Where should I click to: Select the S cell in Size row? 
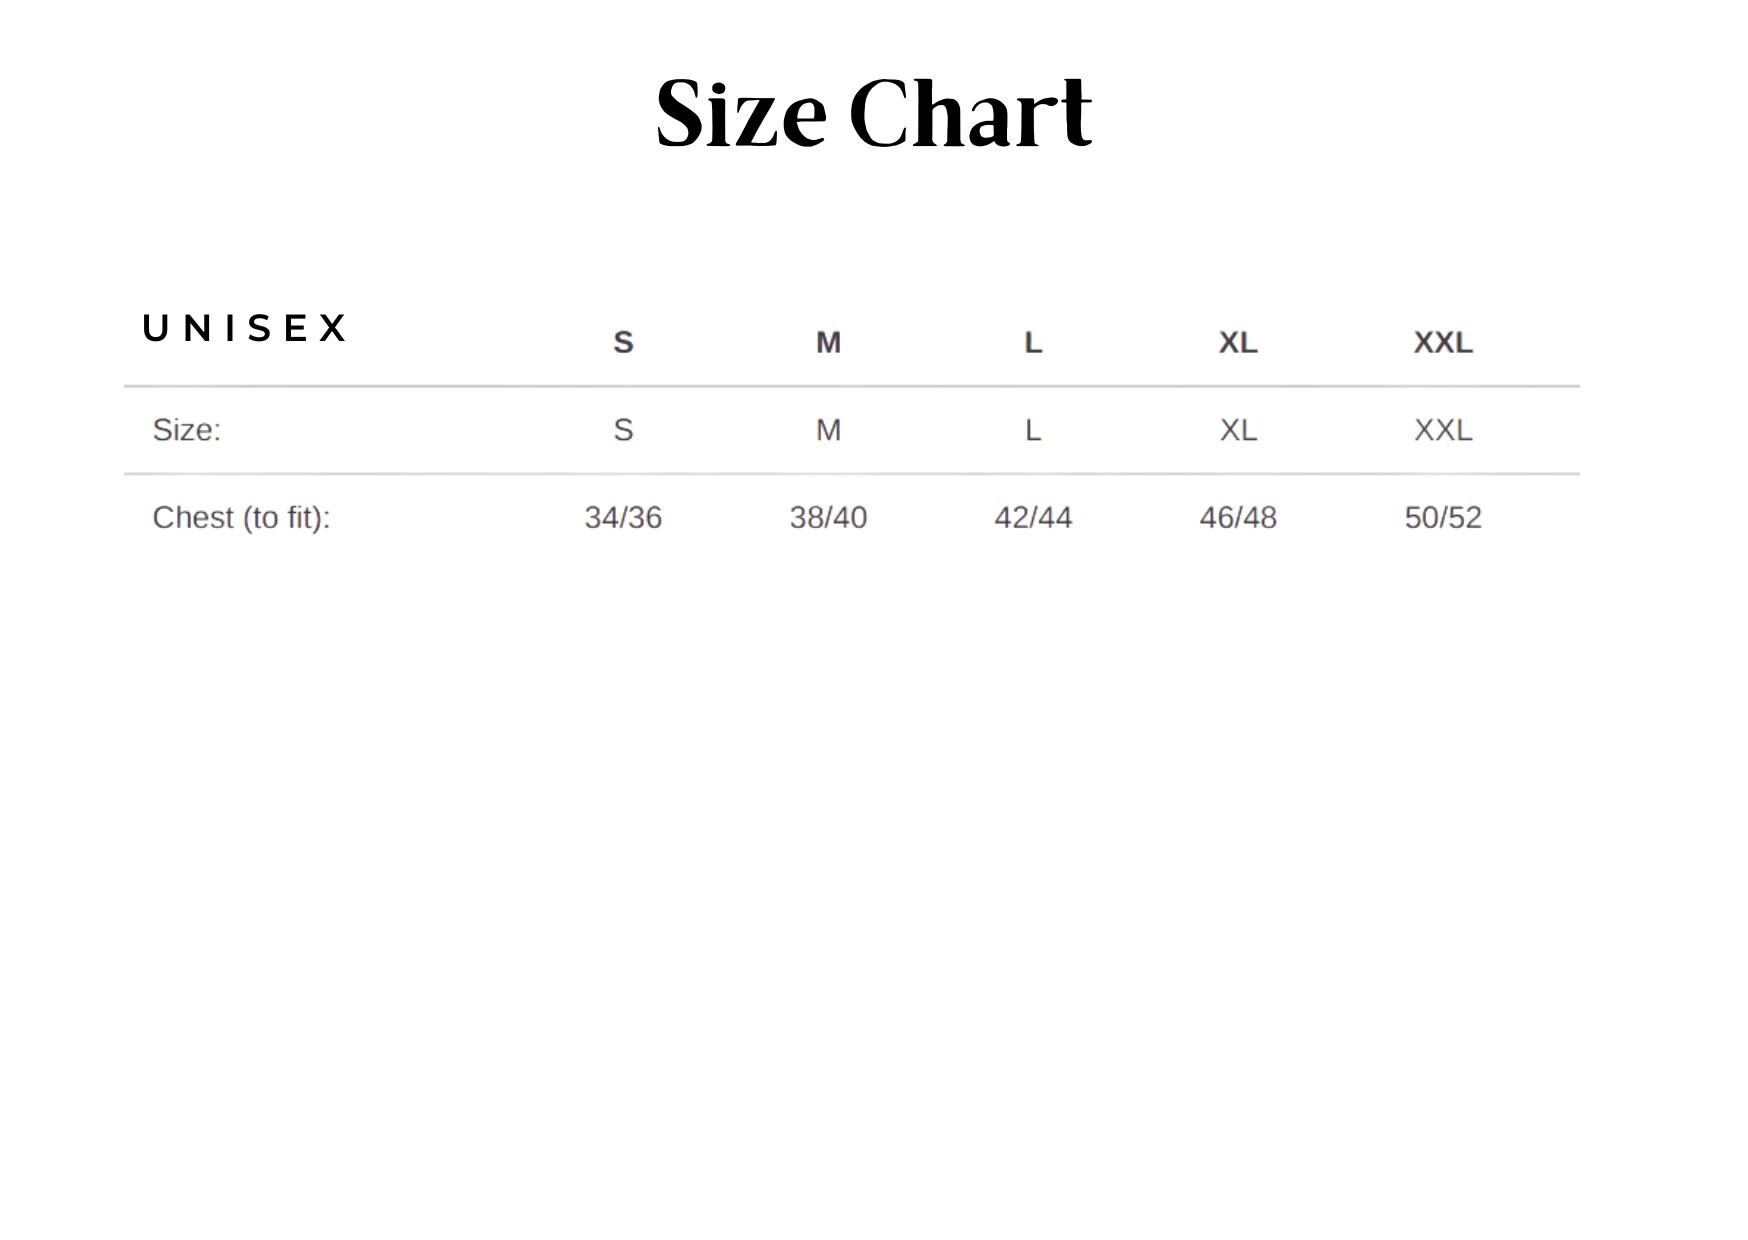pyautogui.click(x=623, y=430)
